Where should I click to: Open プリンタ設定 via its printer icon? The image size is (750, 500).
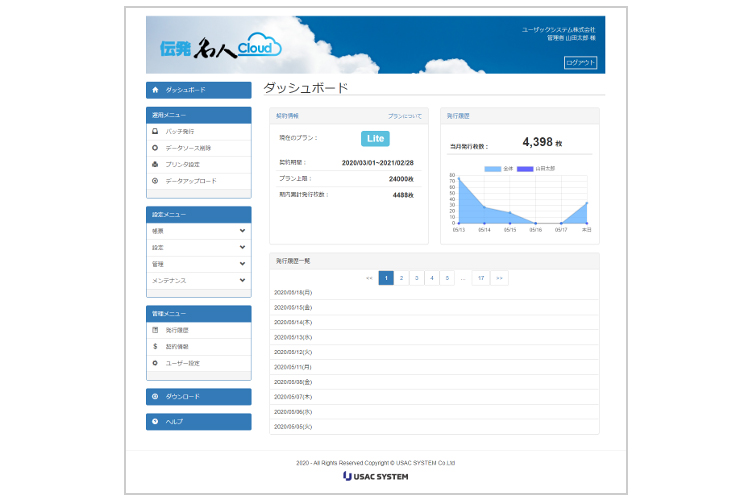(x=155, y=164)
